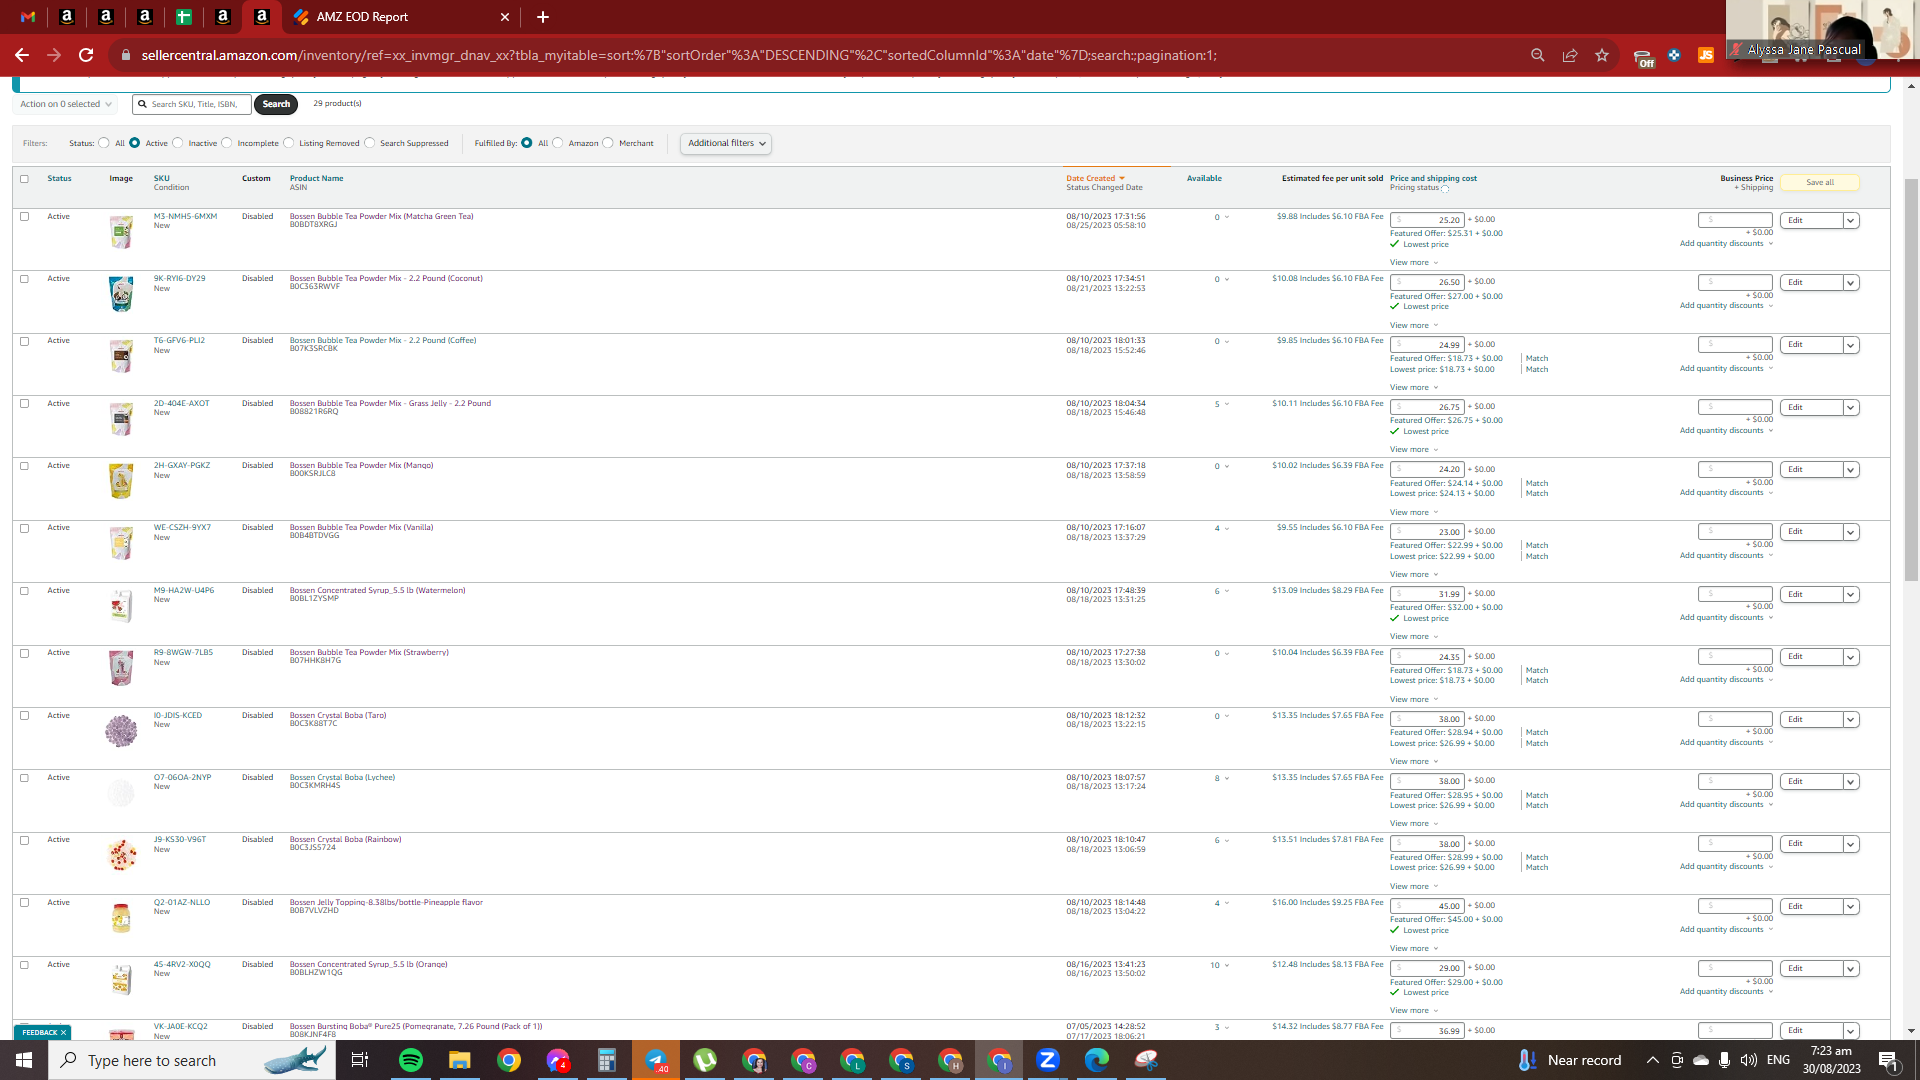Open uTorrent from the taskbar
Image resolution: width=1920 pixels, height=1080 pixels.
coord(705,1060)
